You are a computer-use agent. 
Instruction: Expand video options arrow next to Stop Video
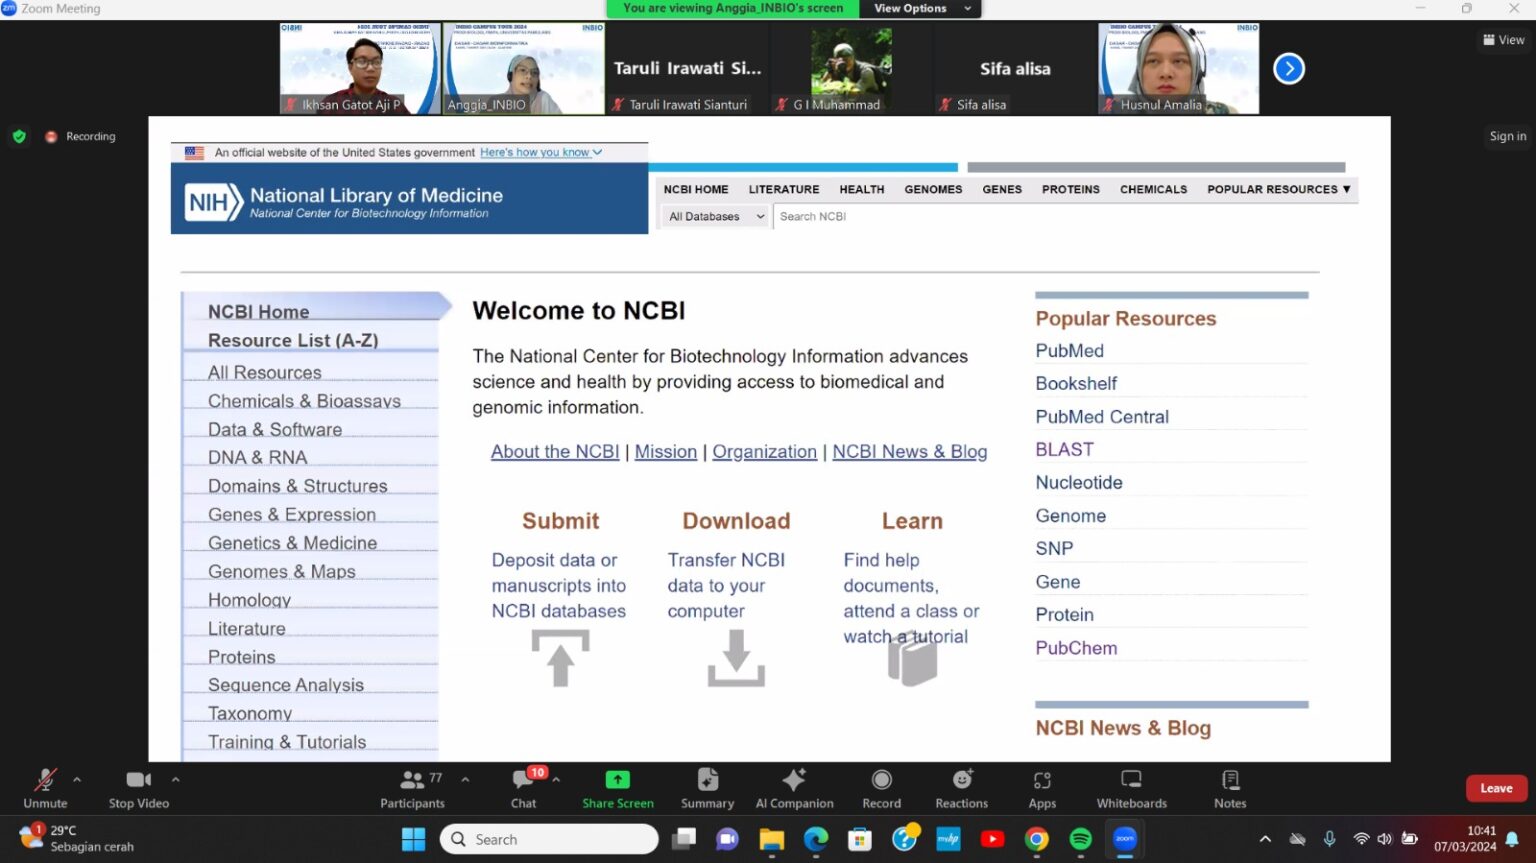(x=175, y=779)
